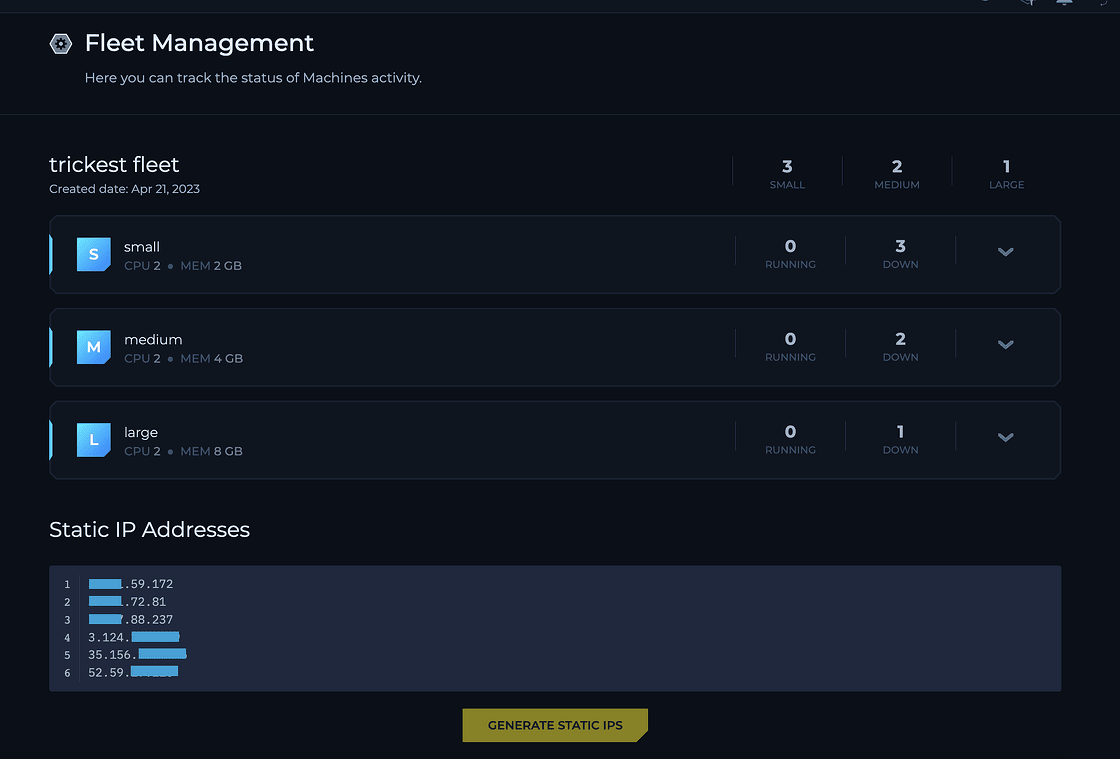The width and height of the screenshot is (1120, 759).
Task: Click the IP address ending in .59.172
Action: tap(131, 584)
